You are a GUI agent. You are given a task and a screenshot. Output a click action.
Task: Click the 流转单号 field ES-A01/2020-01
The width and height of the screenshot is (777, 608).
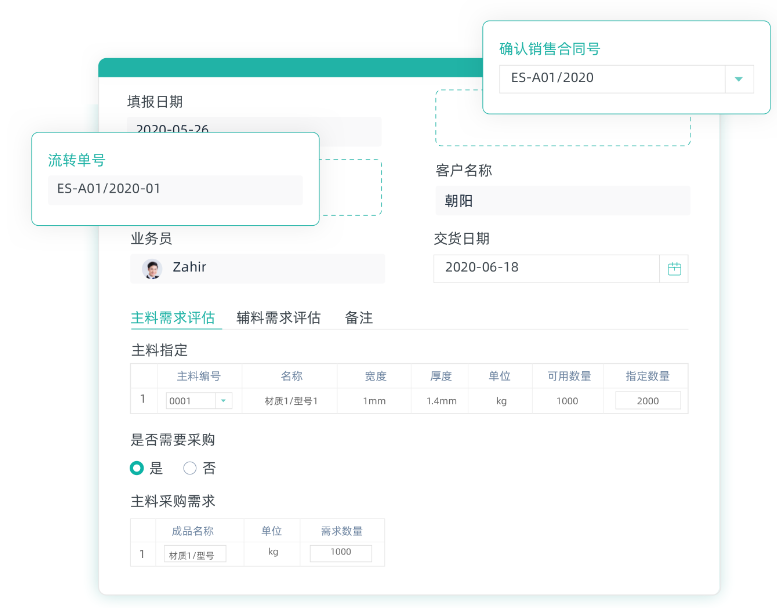(175, 189)
